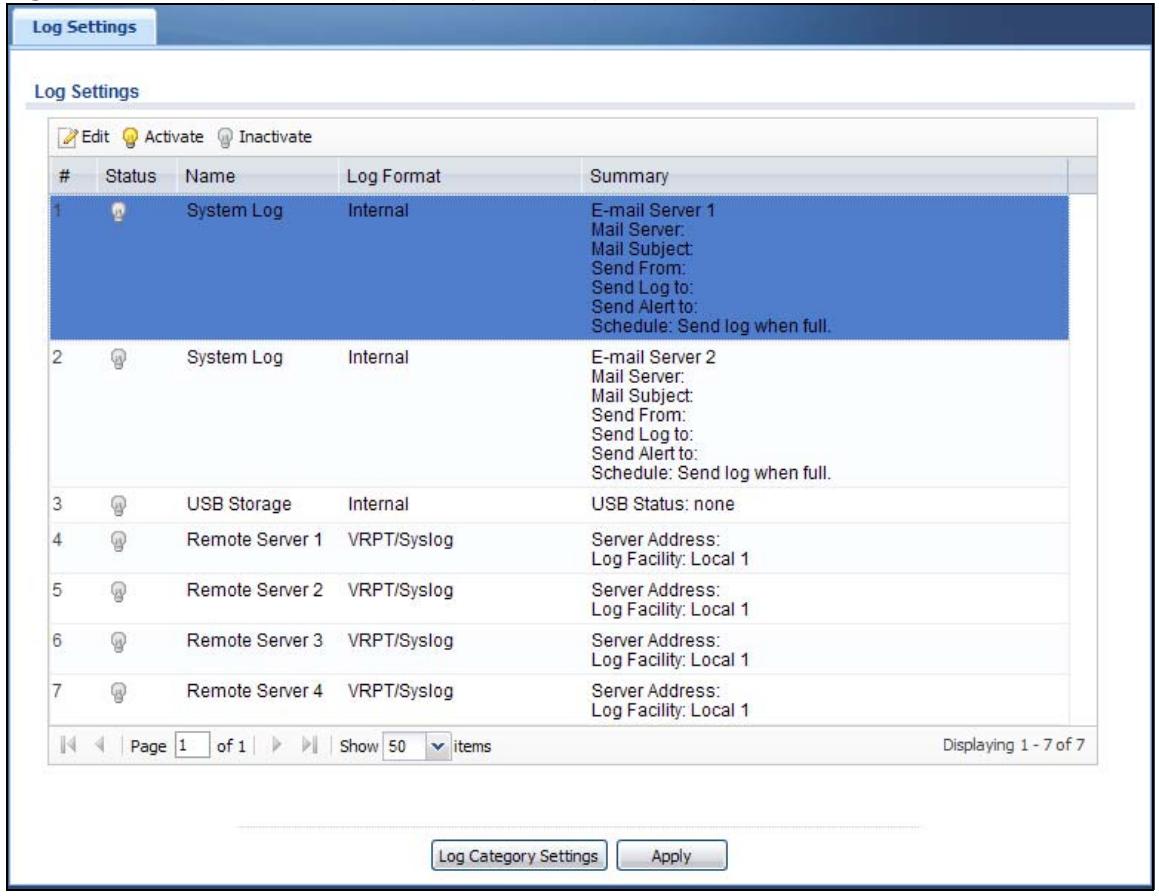Open the Show items count dropdown

438,746
